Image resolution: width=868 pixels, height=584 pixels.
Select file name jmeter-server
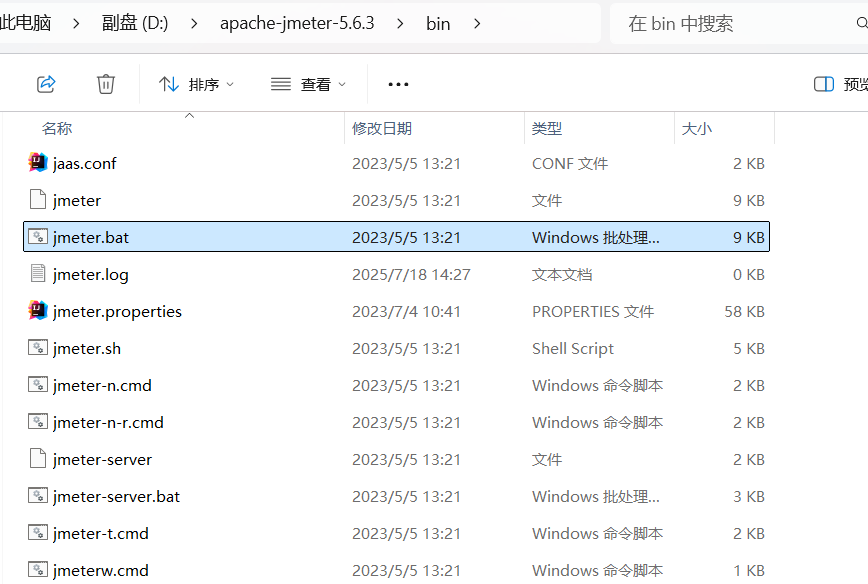(x=102, y=460)
